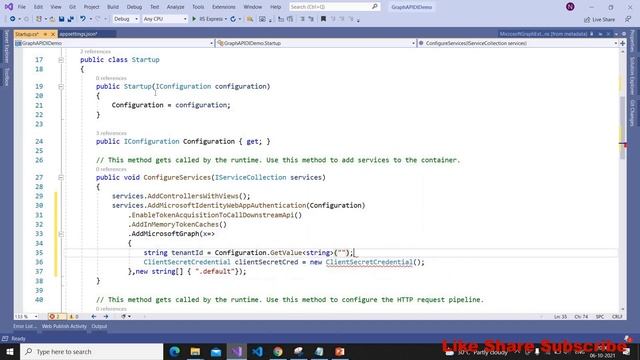Open File Explorer from taskbar
The image size is (640, 360).
pyautogui.click(x=195, y=351)
